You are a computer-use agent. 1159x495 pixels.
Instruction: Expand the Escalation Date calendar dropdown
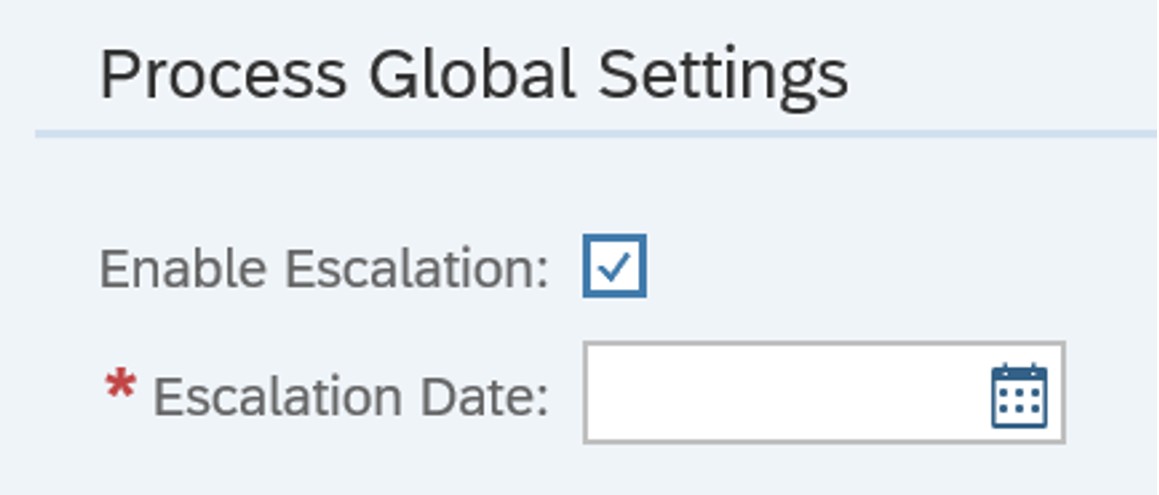coord(1019,395)
